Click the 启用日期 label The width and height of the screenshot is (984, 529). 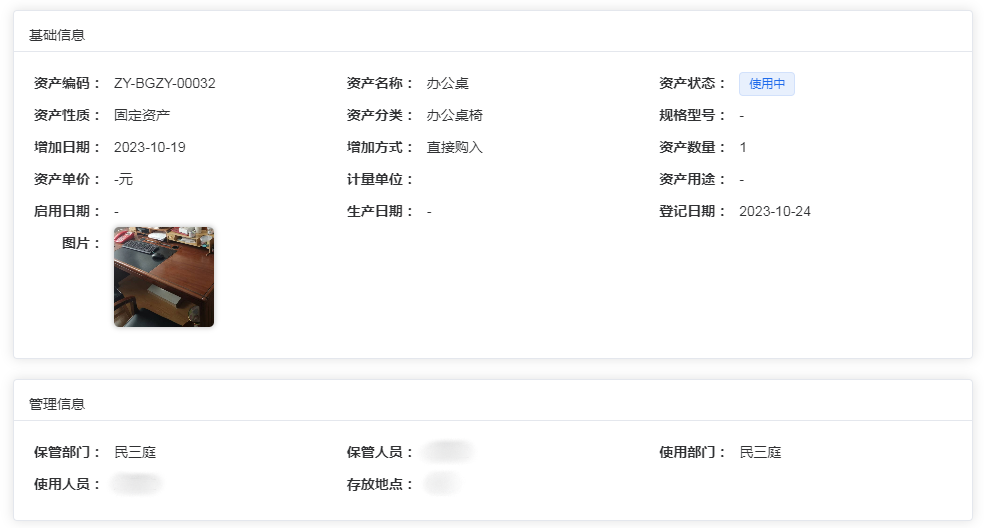67,211
